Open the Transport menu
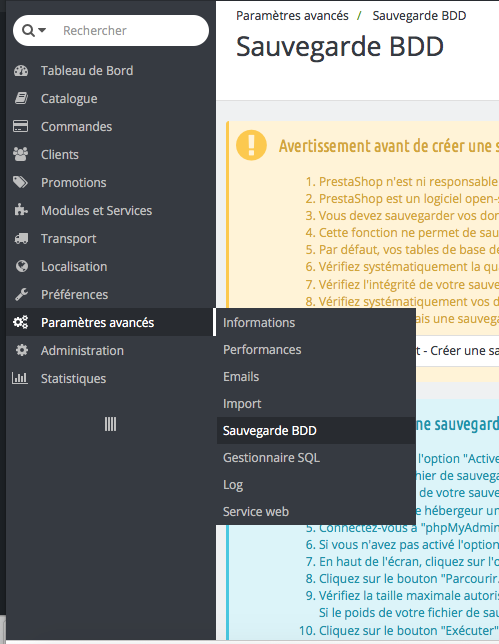 click(69, 239)
